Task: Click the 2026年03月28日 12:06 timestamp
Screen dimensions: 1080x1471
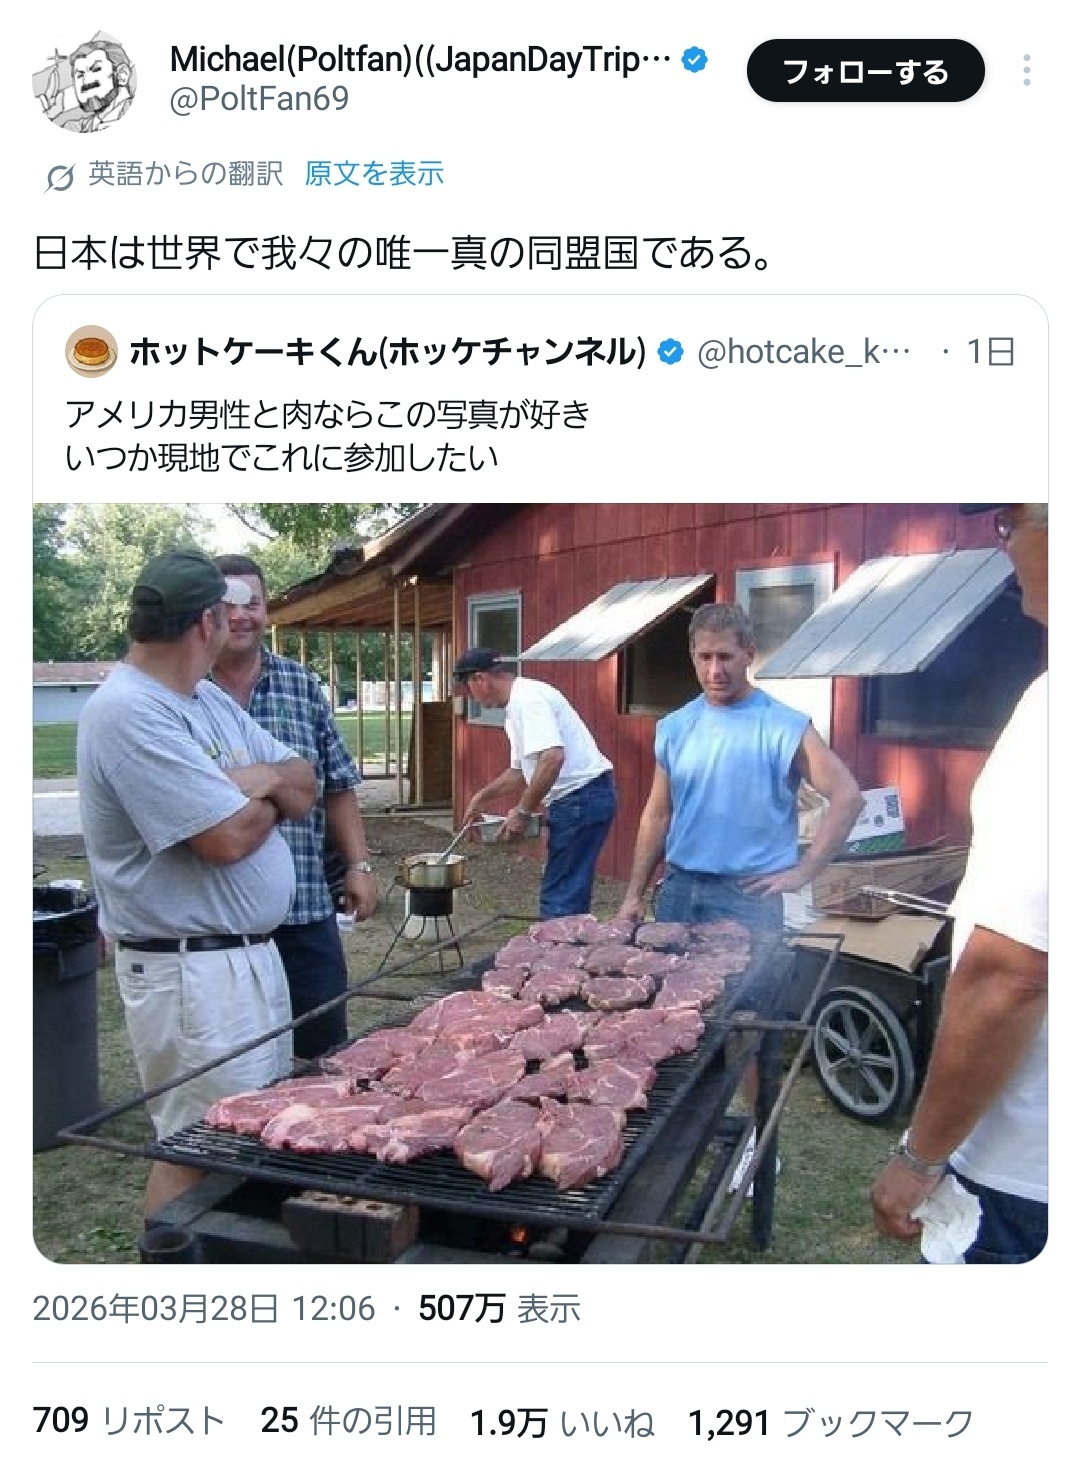Action: pos(204,1308)
